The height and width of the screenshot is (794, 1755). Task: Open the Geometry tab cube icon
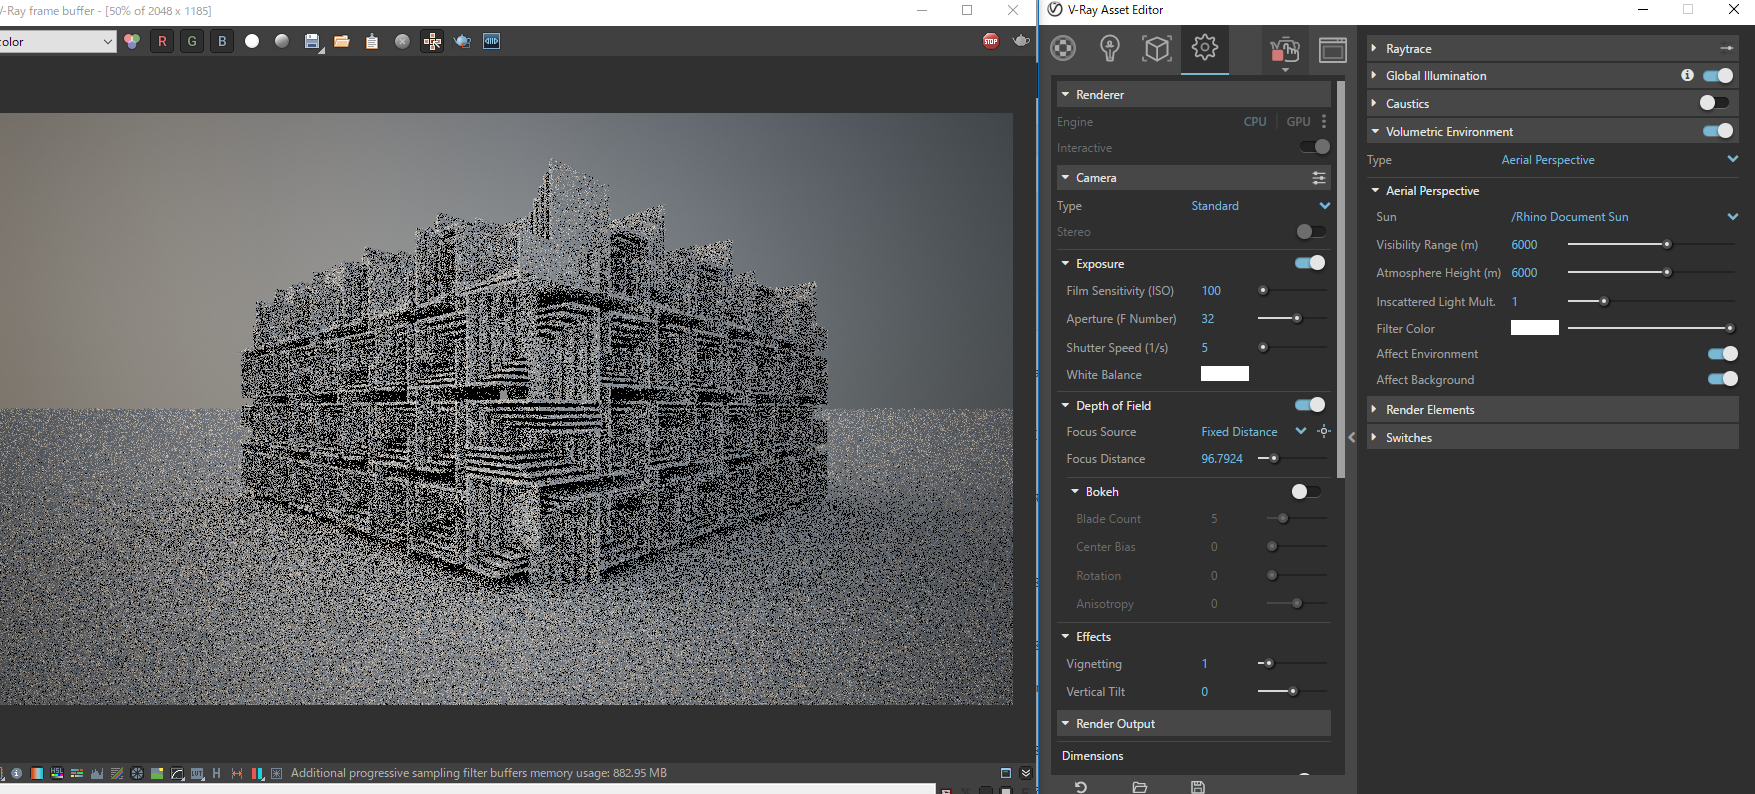pos(1157,48)
